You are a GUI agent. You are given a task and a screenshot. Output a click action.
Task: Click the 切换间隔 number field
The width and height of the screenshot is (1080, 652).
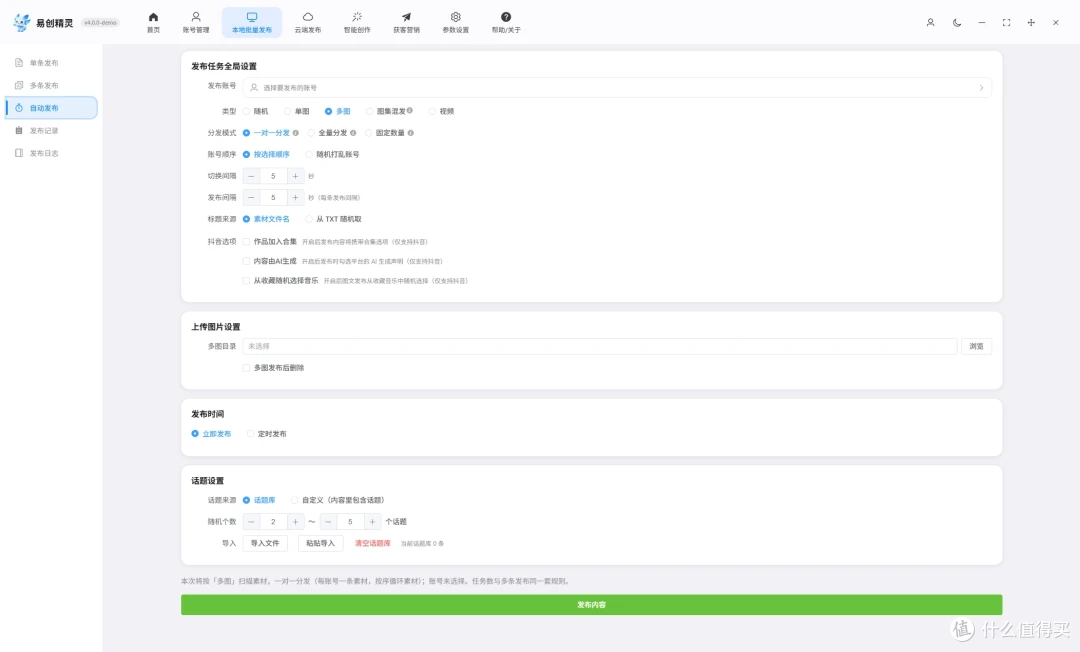pos(273,176)
